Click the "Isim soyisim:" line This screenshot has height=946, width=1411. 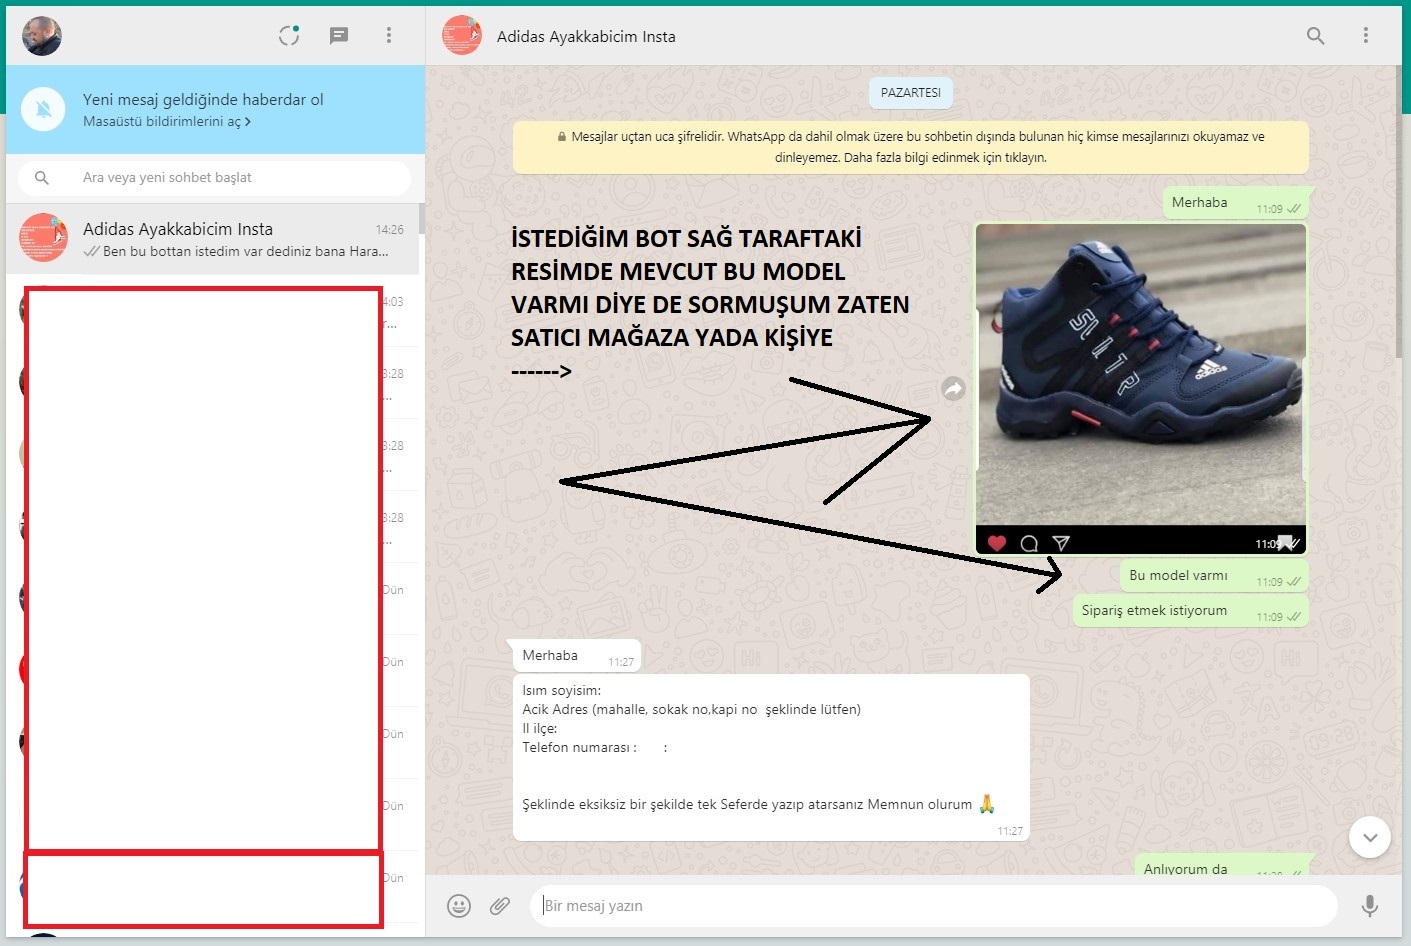point(561,691)
